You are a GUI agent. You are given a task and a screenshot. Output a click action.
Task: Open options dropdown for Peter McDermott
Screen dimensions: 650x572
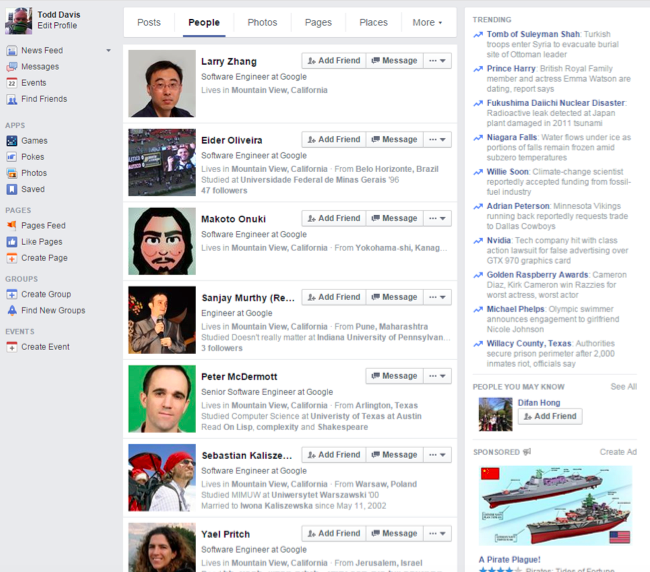click(437, 376)
